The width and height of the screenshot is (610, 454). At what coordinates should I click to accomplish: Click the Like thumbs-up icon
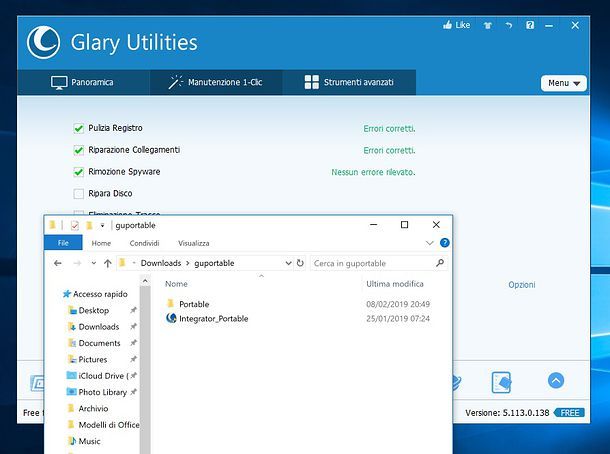(447, 25)
